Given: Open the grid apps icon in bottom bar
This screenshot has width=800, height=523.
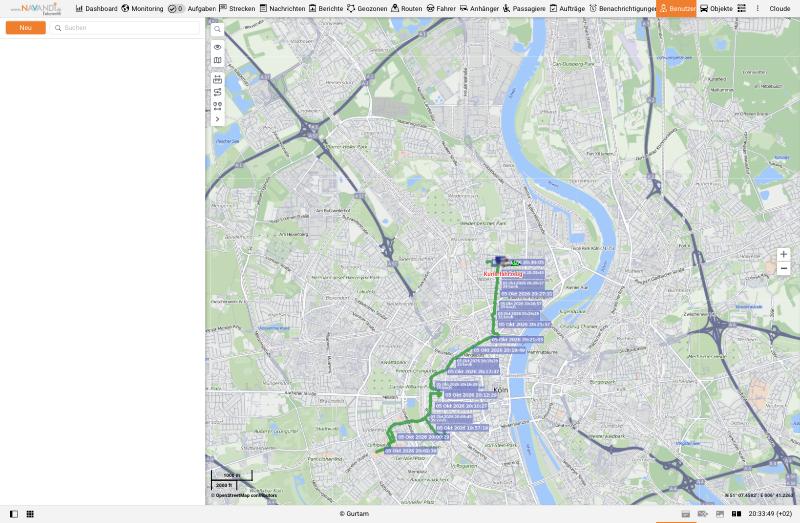Looking at the screenshot, I should [30, 514].
